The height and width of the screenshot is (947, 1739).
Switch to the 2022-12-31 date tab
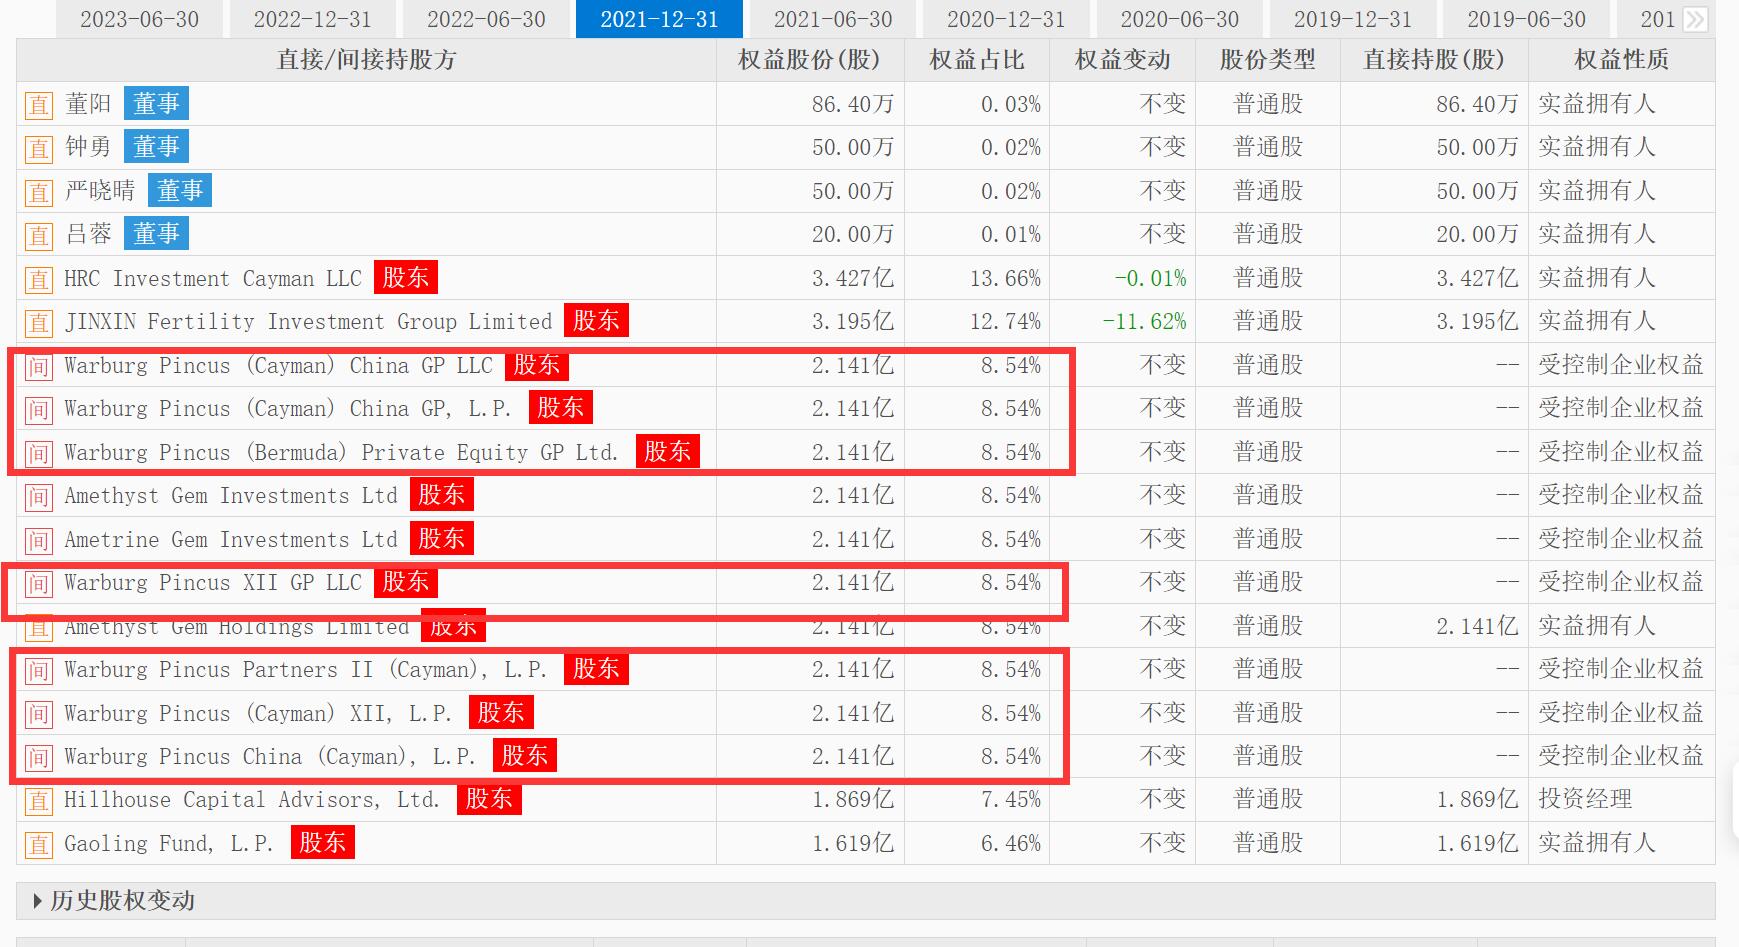click(312, 19)
